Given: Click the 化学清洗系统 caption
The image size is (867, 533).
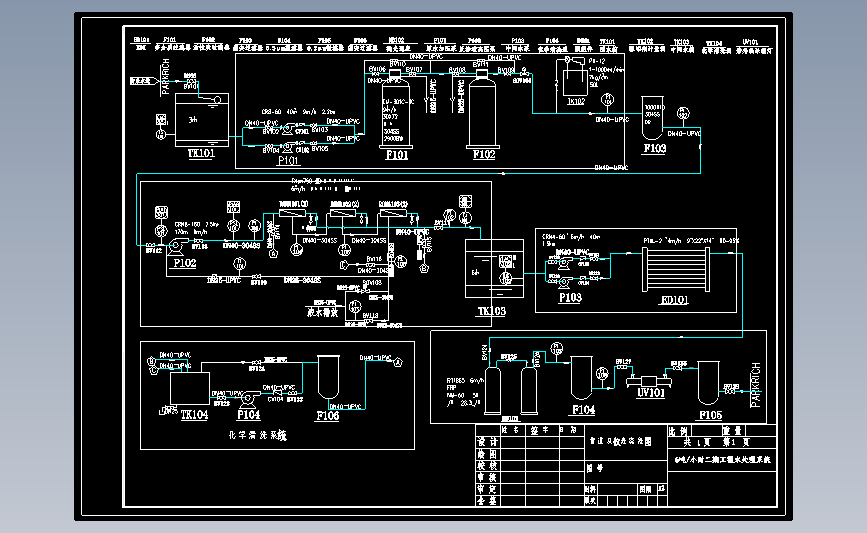Looking at the screenshot, I should tap(257, 435).
